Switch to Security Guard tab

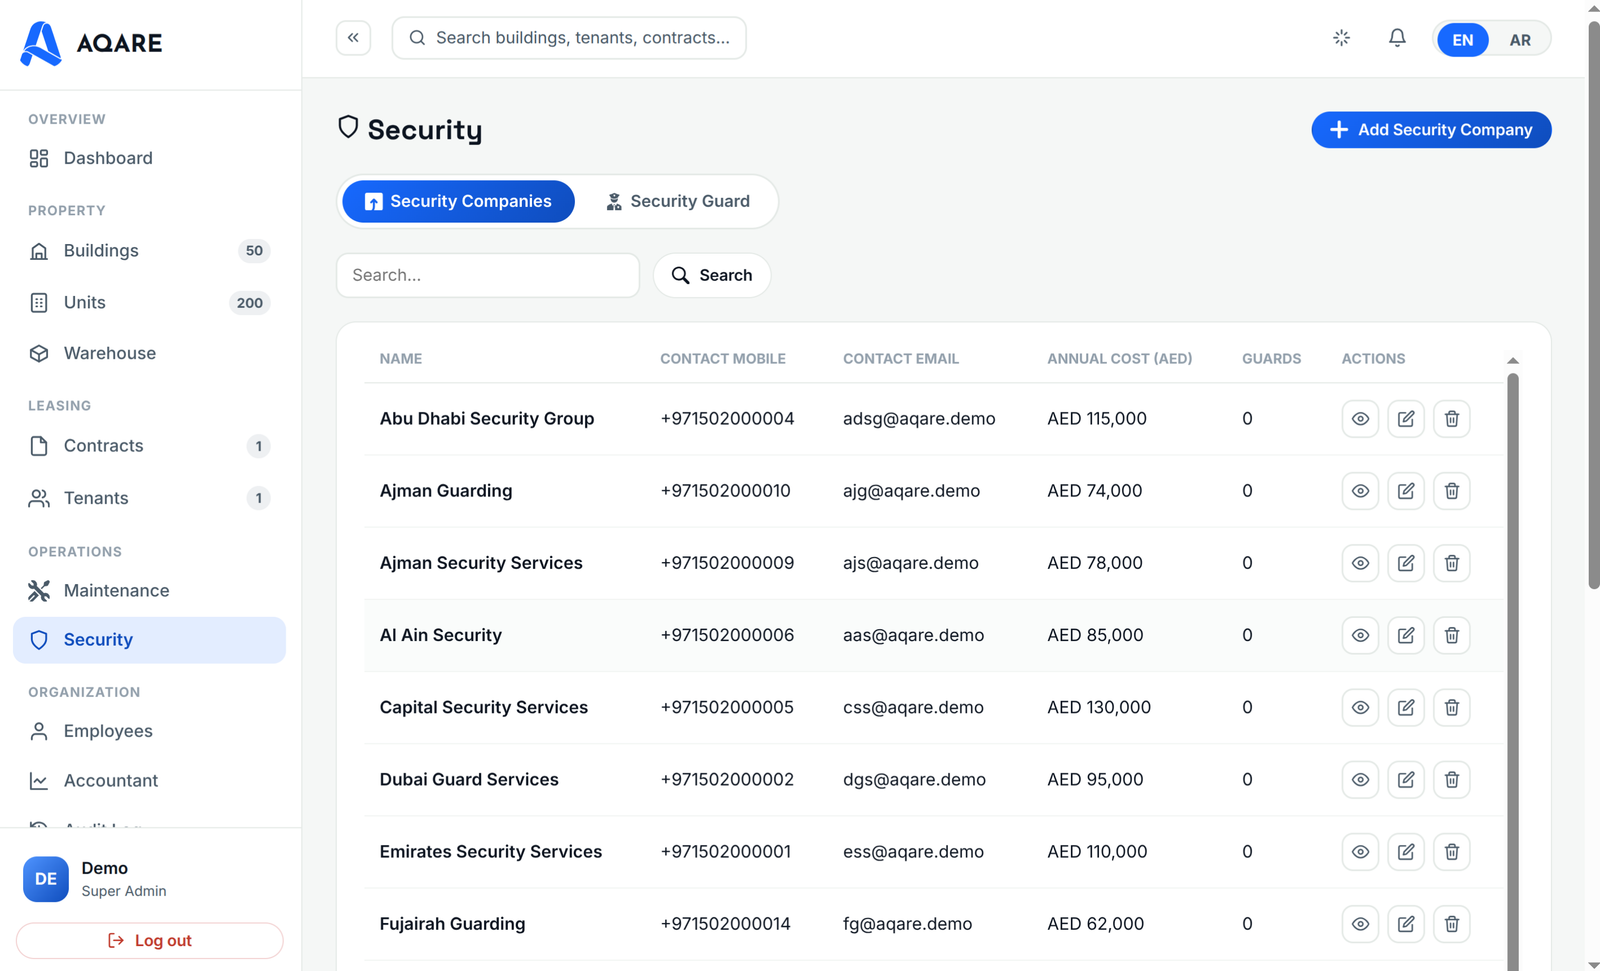677,201
